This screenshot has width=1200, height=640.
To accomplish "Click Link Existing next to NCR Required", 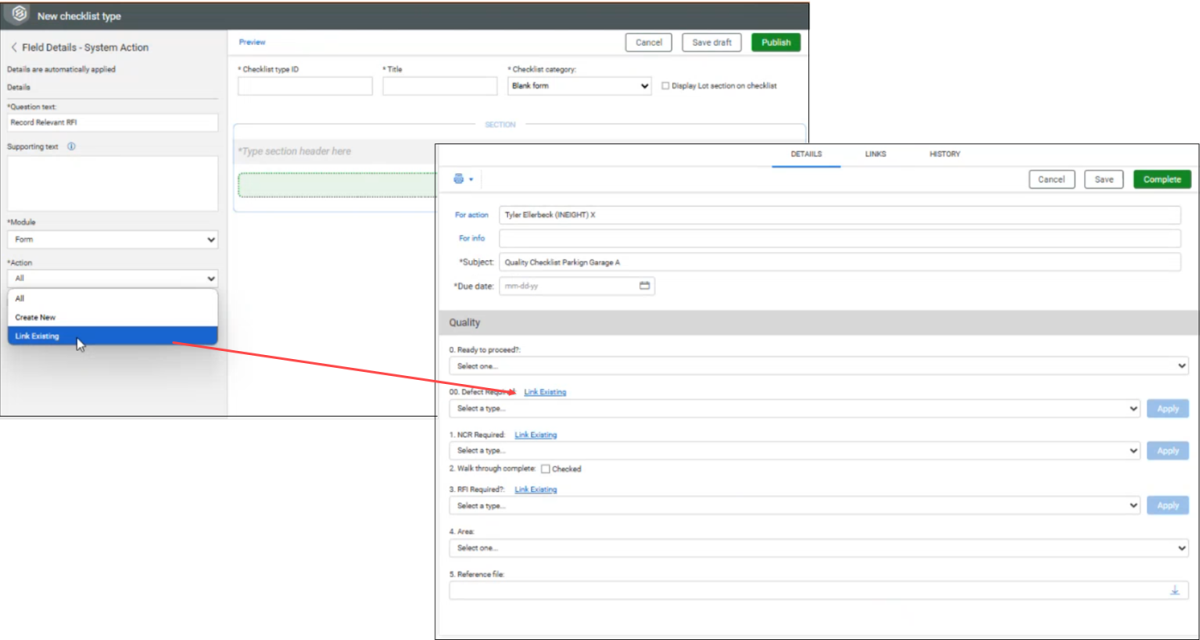I will tap(535, 435).
